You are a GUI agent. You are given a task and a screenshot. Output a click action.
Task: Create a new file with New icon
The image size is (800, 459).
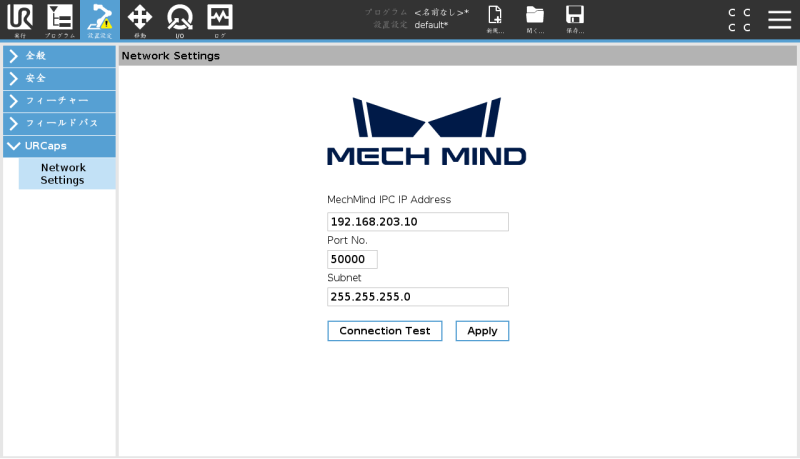pyautogui.click(x=495, y=19)
